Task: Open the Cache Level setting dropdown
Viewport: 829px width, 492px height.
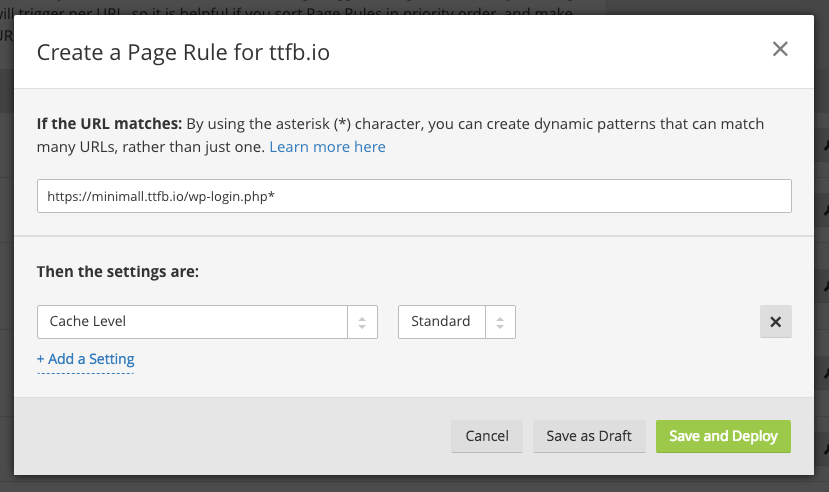Action: point(207,322)
